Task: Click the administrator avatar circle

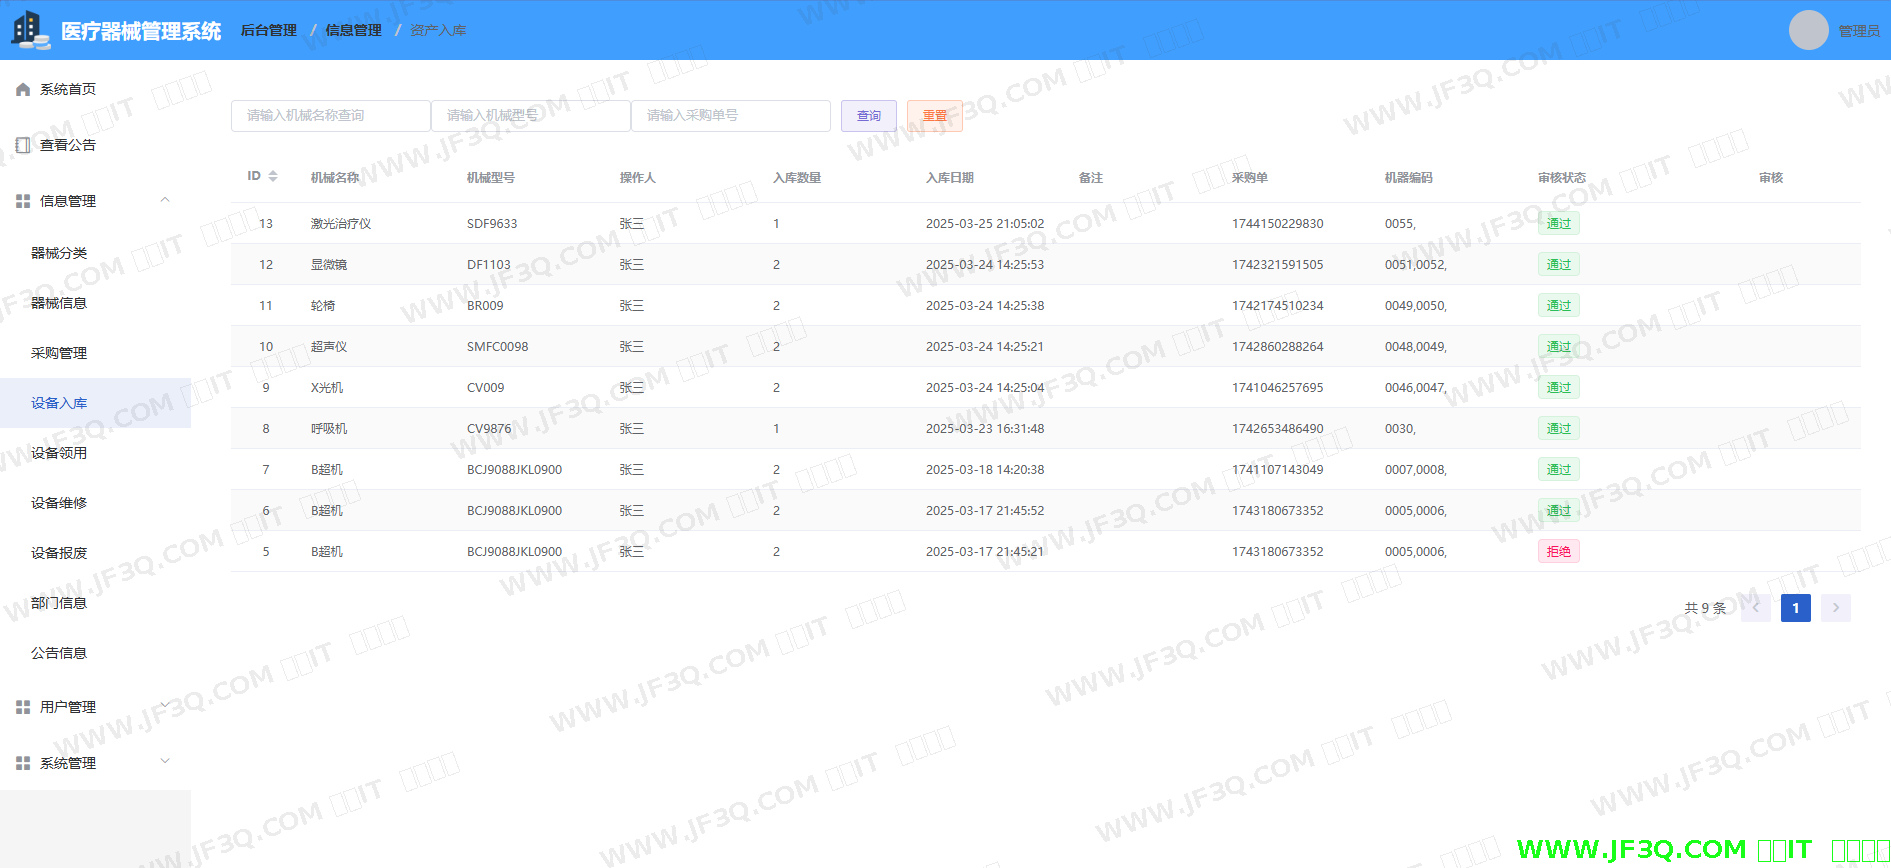Action: click(x=1808, y=30)
